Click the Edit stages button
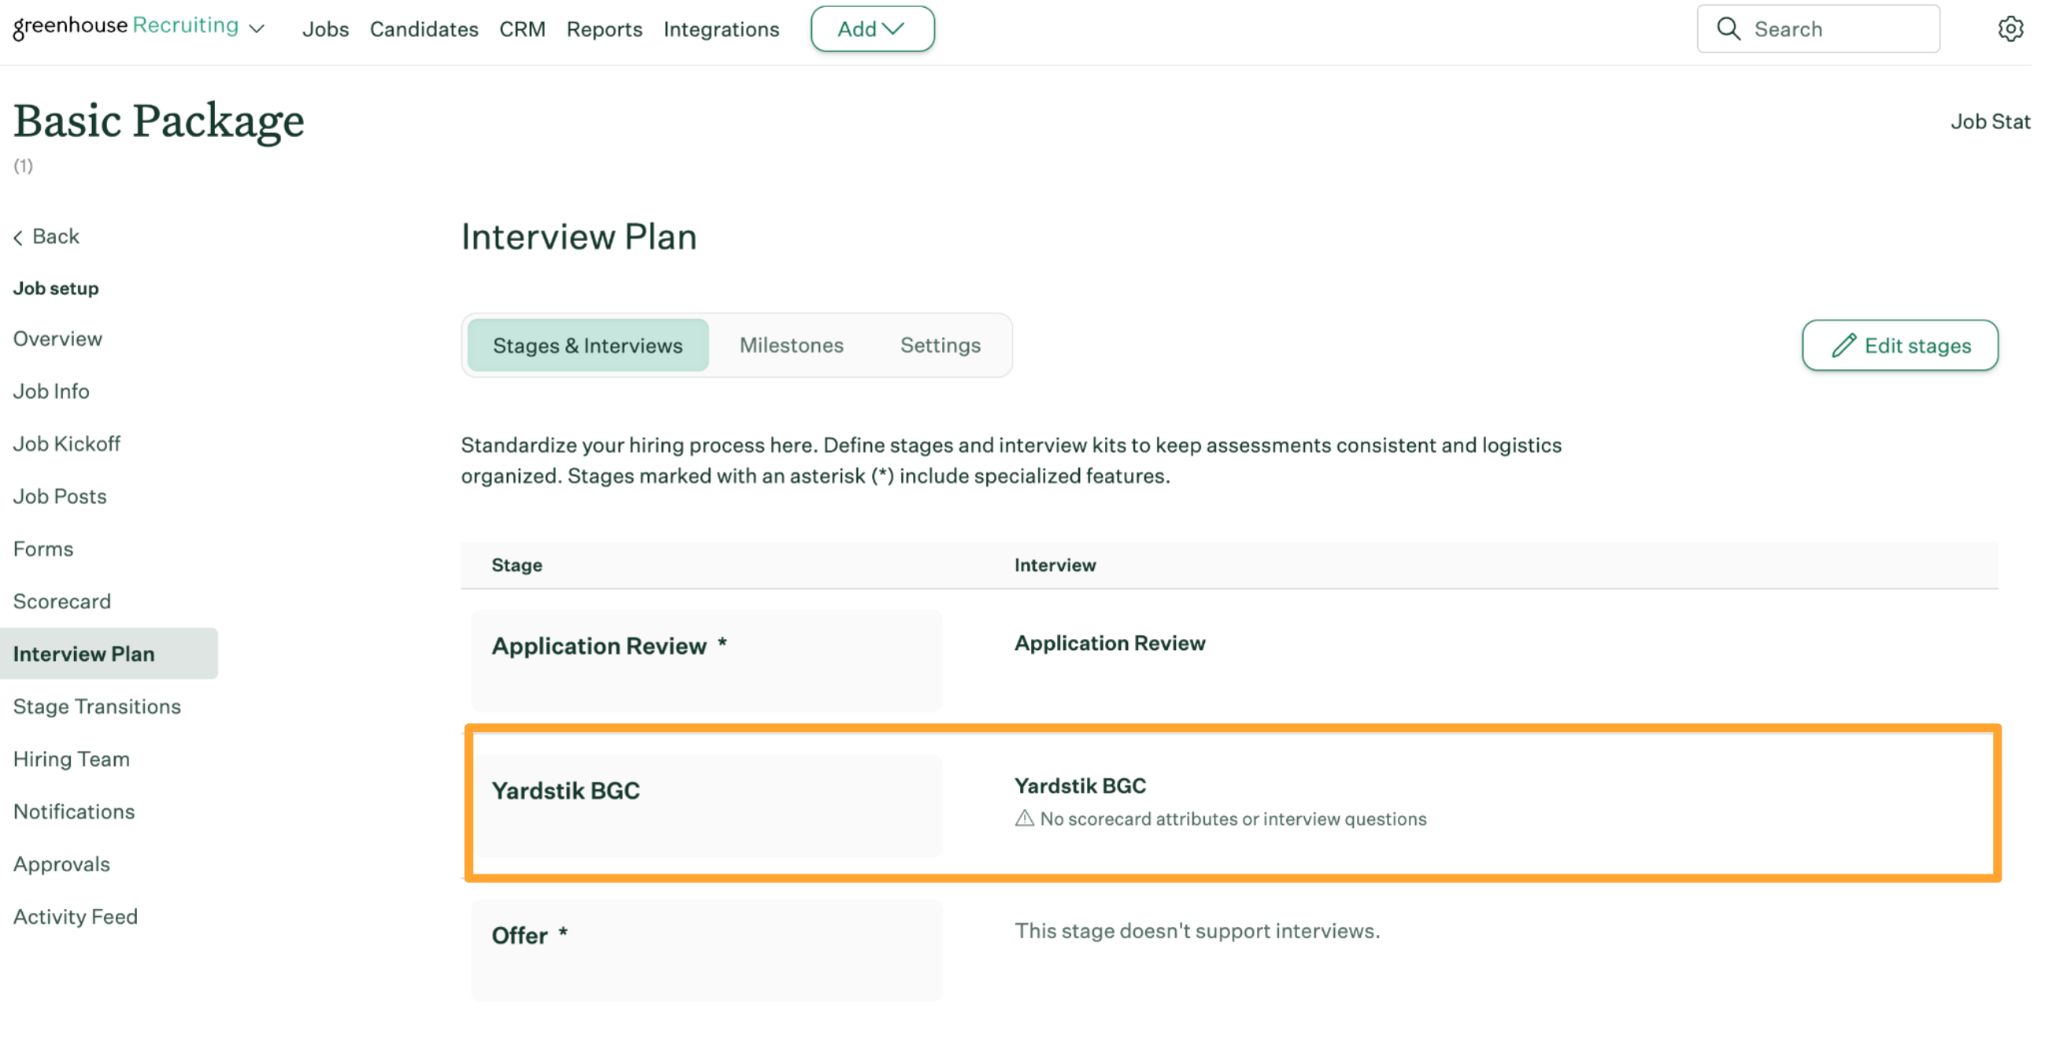The image size is (2048, 1045). click(1900, 345)
